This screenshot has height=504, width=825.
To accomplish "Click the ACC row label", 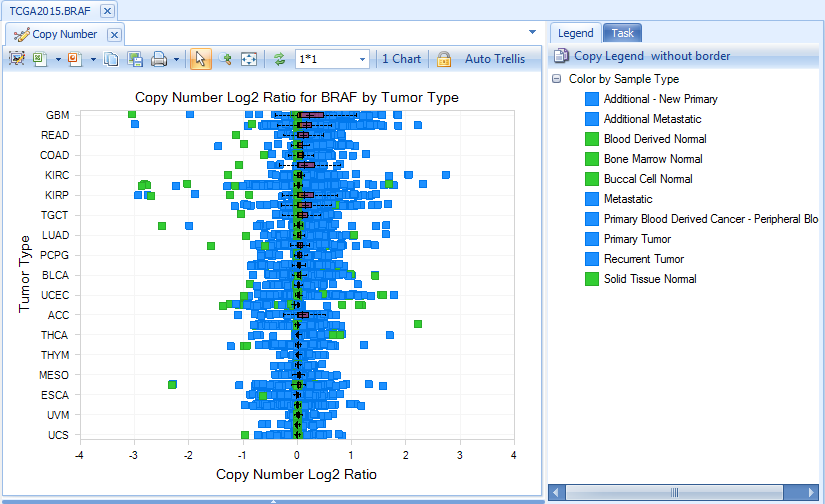I will pos(58,315).
